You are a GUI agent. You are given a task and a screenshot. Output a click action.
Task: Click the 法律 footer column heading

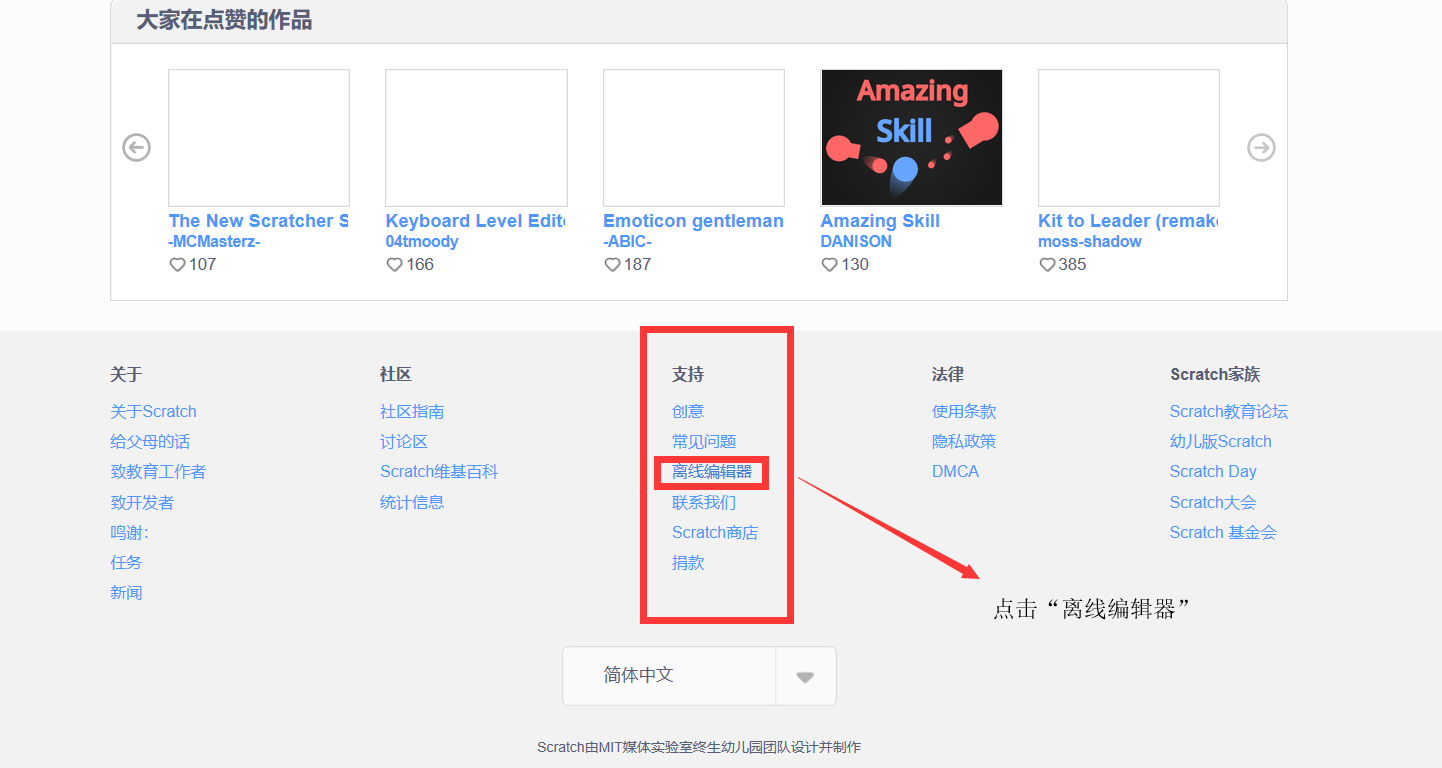[948, 375]
